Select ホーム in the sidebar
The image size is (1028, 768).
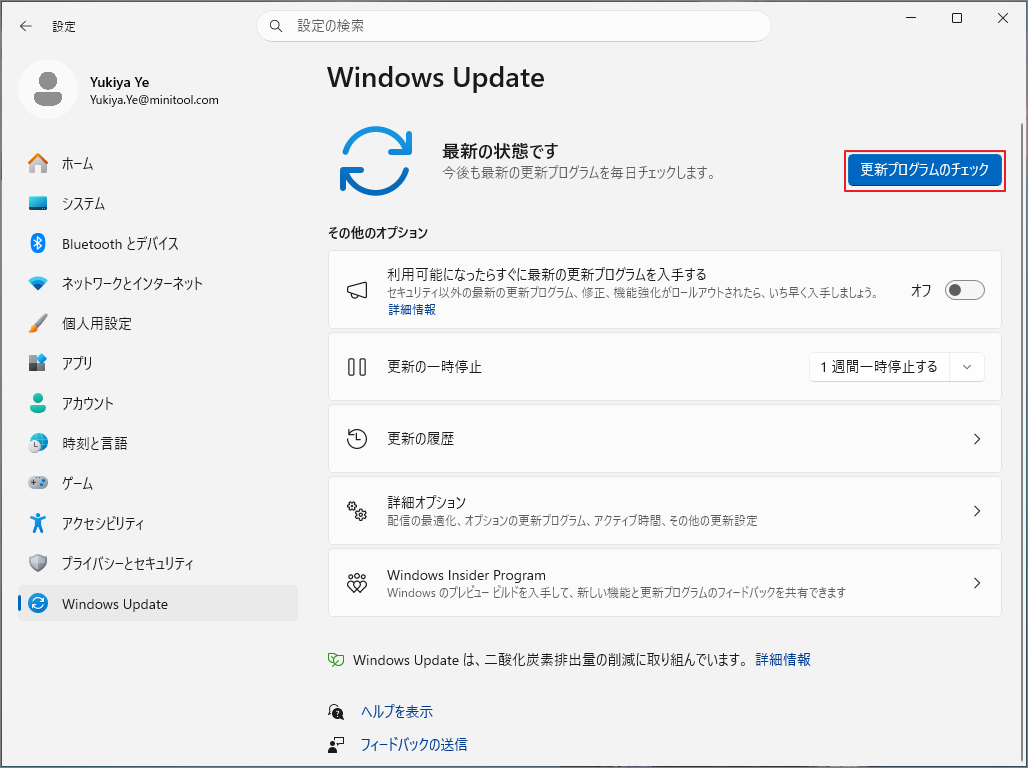pos(158,163)
